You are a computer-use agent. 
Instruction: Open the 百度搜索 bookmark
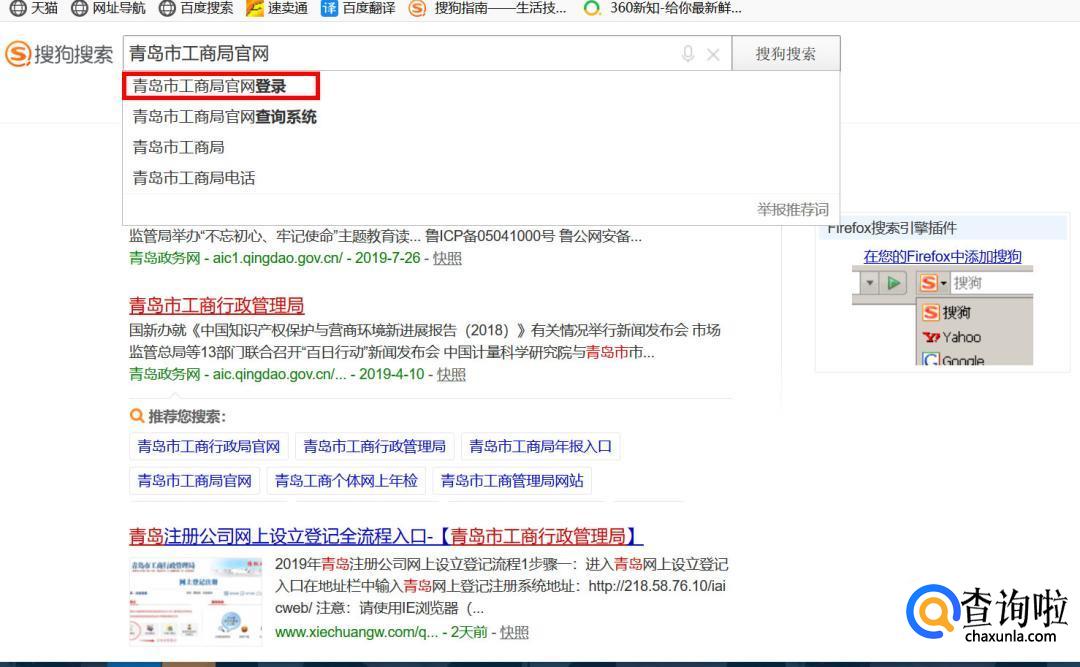(196, 8)
